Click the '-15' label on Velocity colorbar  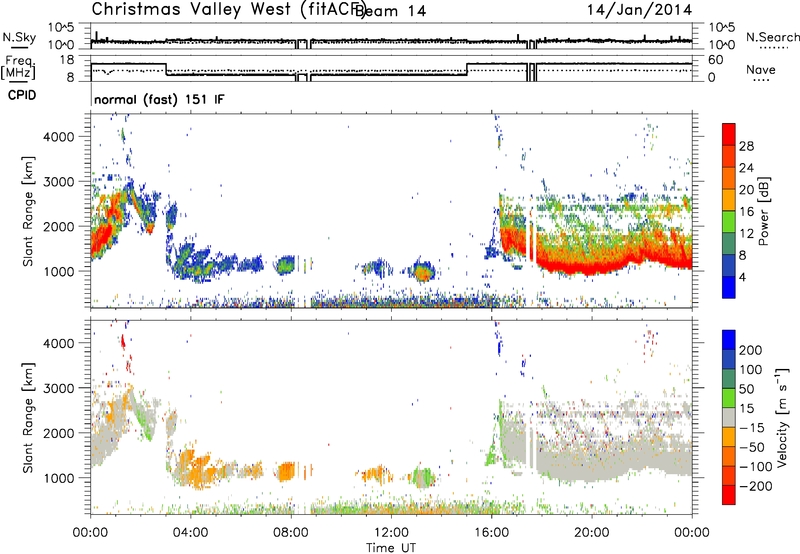(752, 427)
